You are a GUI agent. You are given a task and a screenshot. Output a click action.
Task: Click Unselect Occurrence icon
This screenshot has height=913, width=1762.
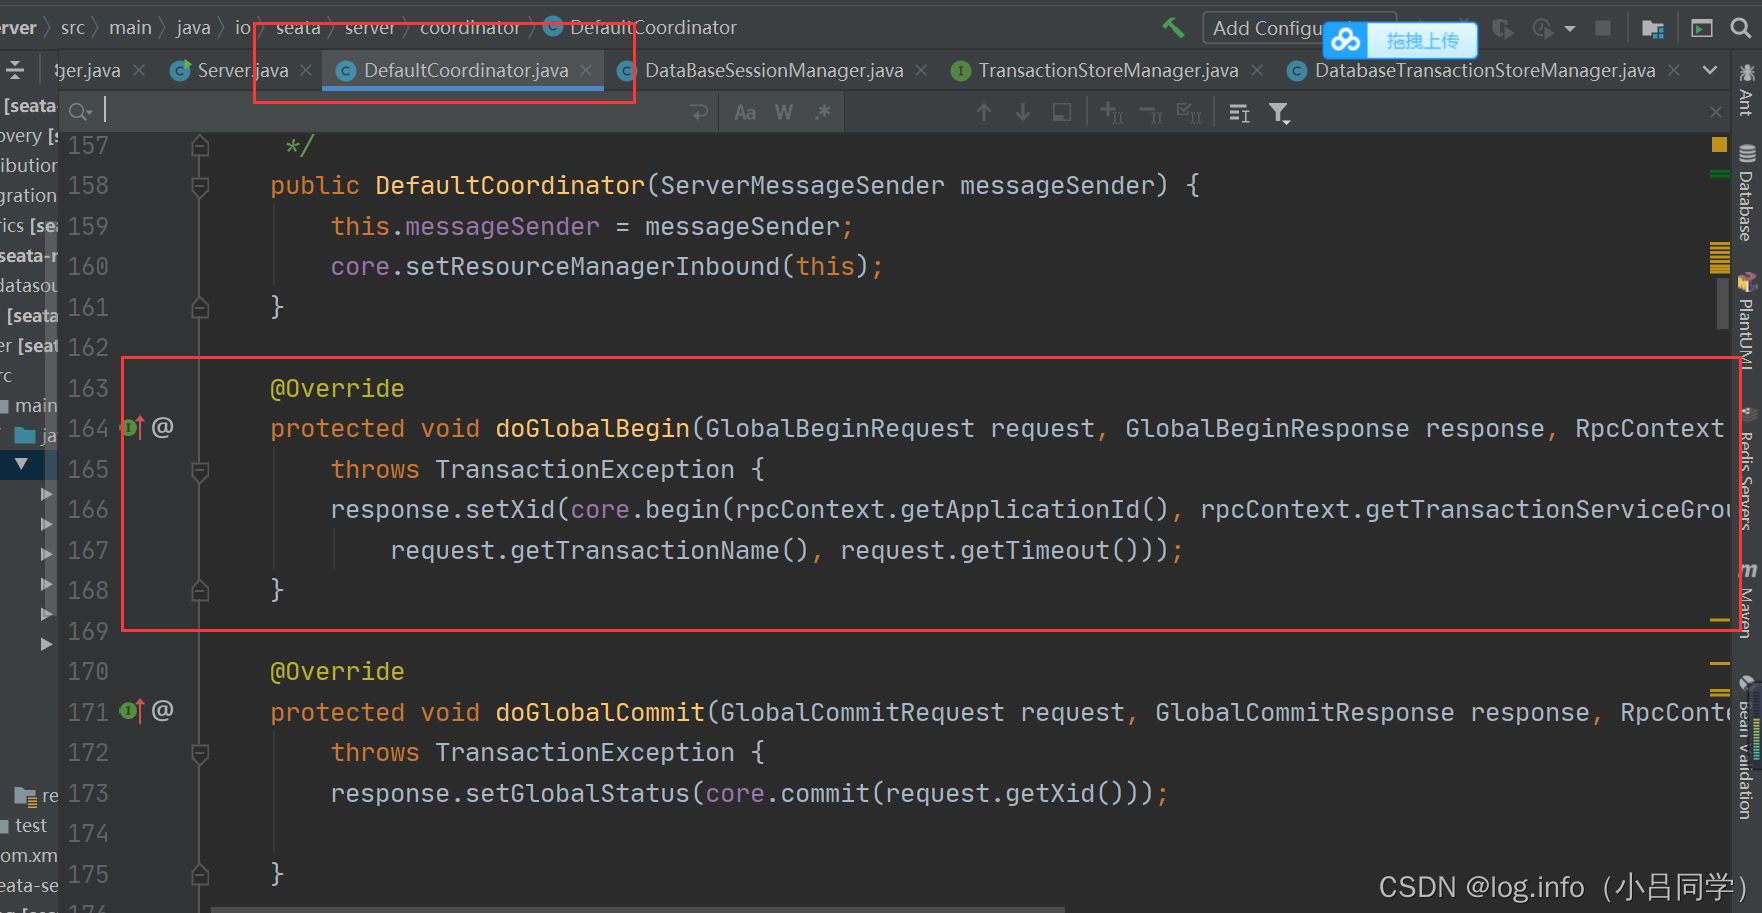(x=1150, y=113)
